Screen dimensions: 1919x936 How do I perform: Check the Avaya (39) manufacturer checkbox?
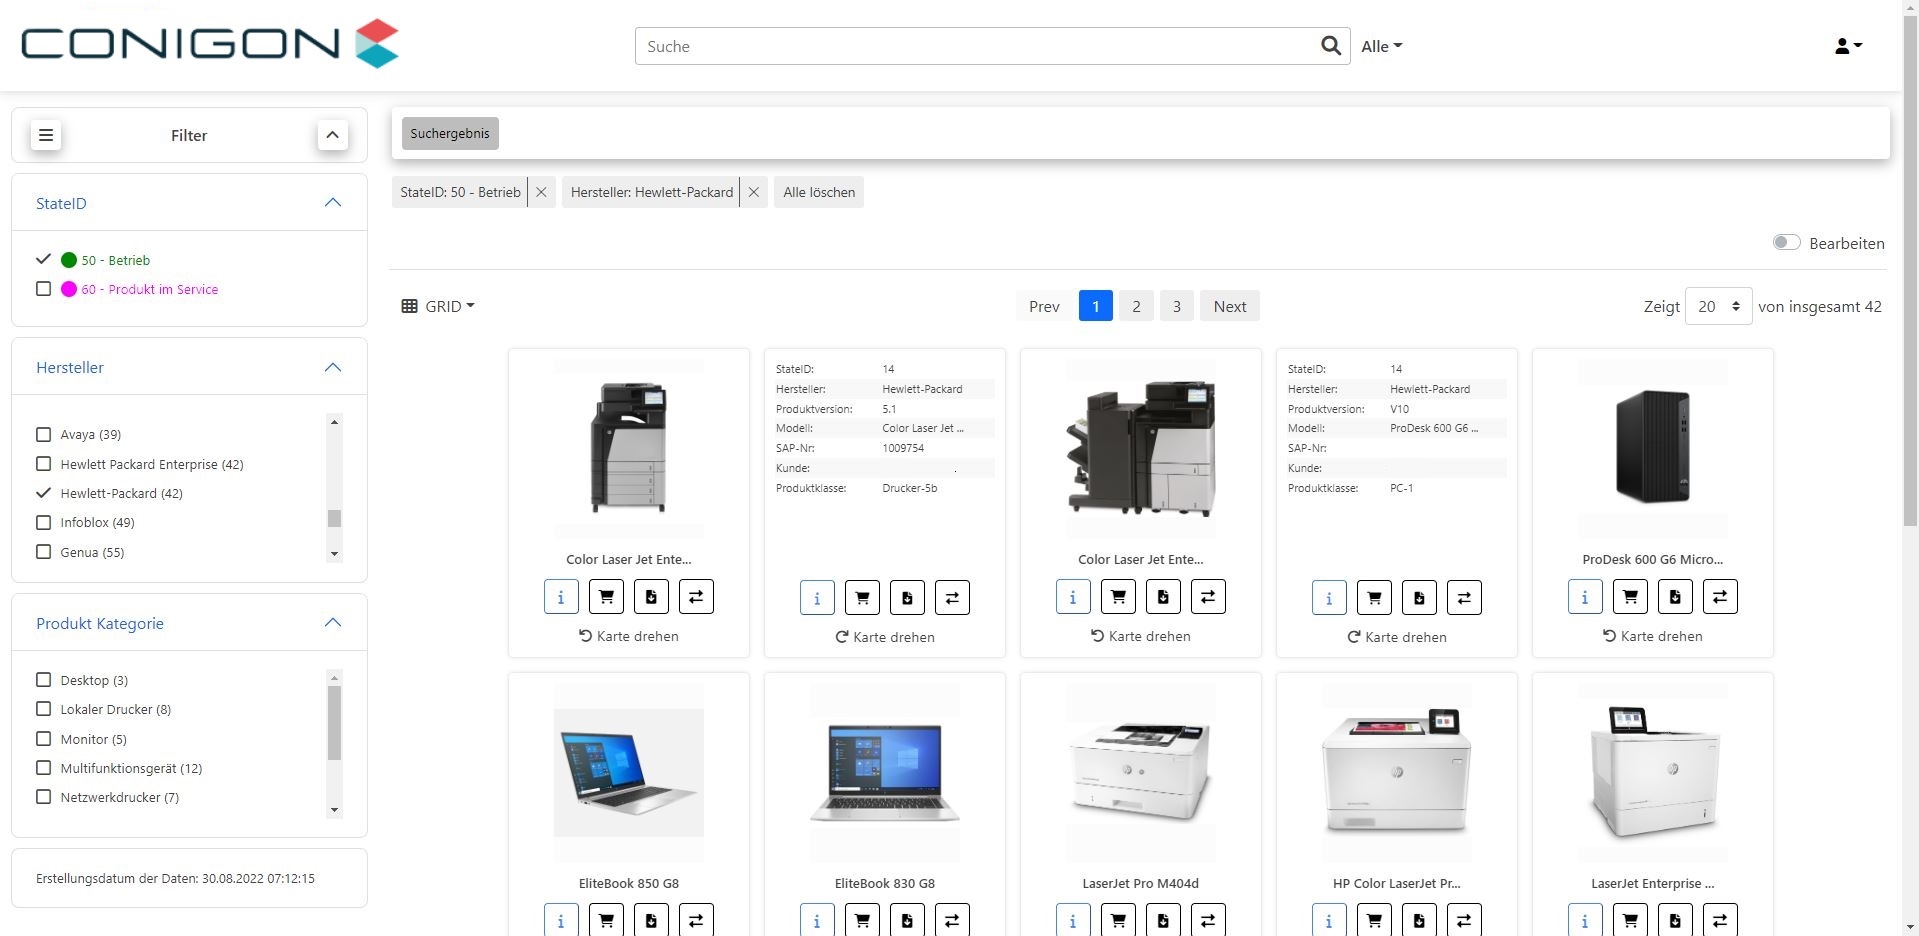43,434
